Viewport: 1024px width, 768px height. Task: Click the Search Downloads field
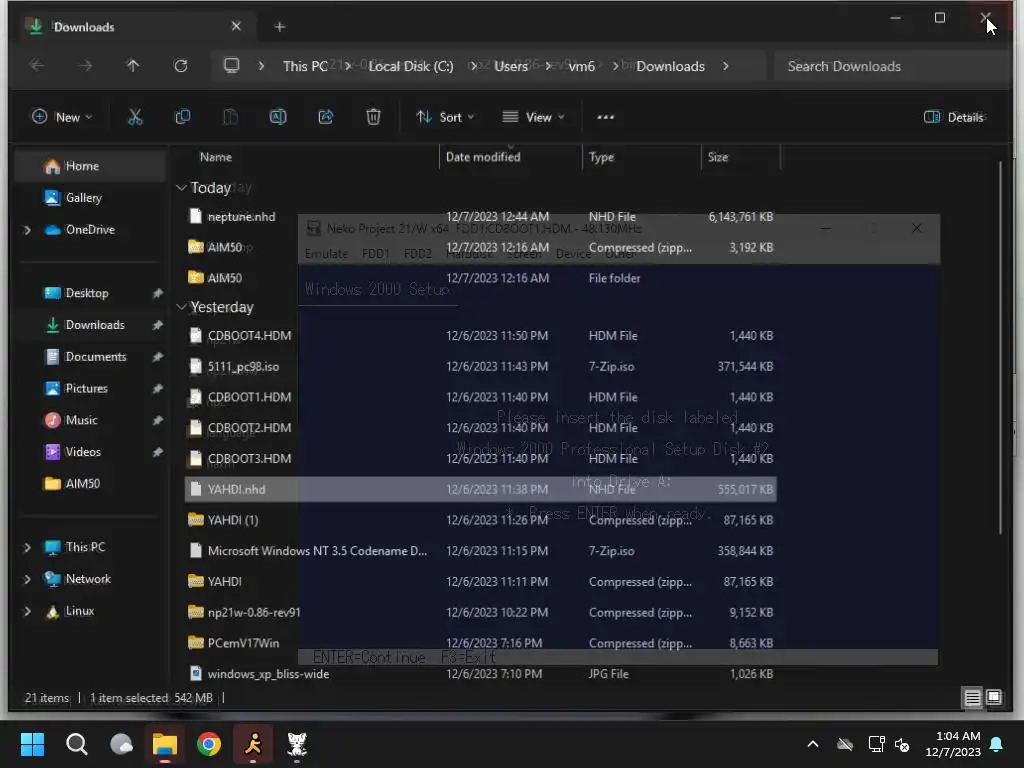tap(891, 66)
